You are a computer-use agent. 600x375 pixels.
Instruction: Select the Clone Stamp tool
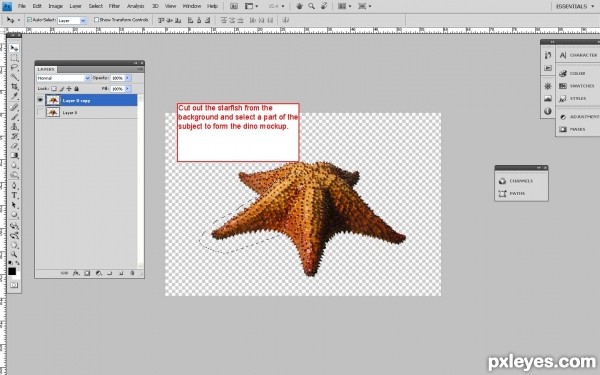click(14, 126)
